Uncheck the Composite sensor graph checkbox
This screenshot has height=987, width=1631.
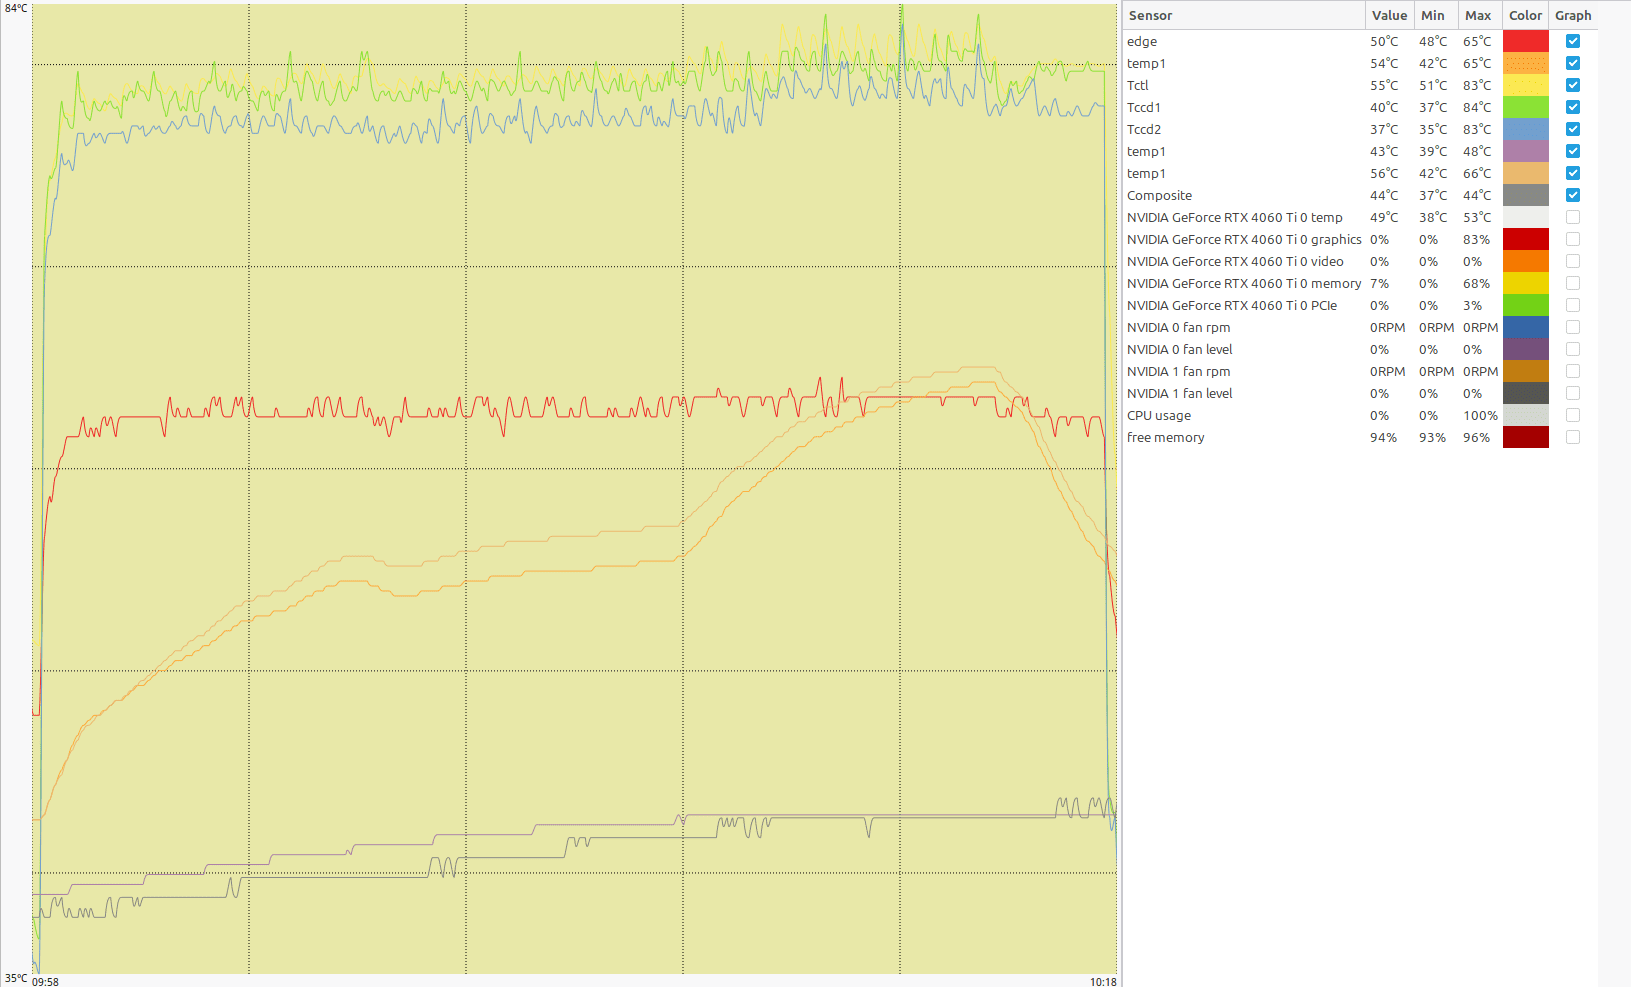(1573, 195)
